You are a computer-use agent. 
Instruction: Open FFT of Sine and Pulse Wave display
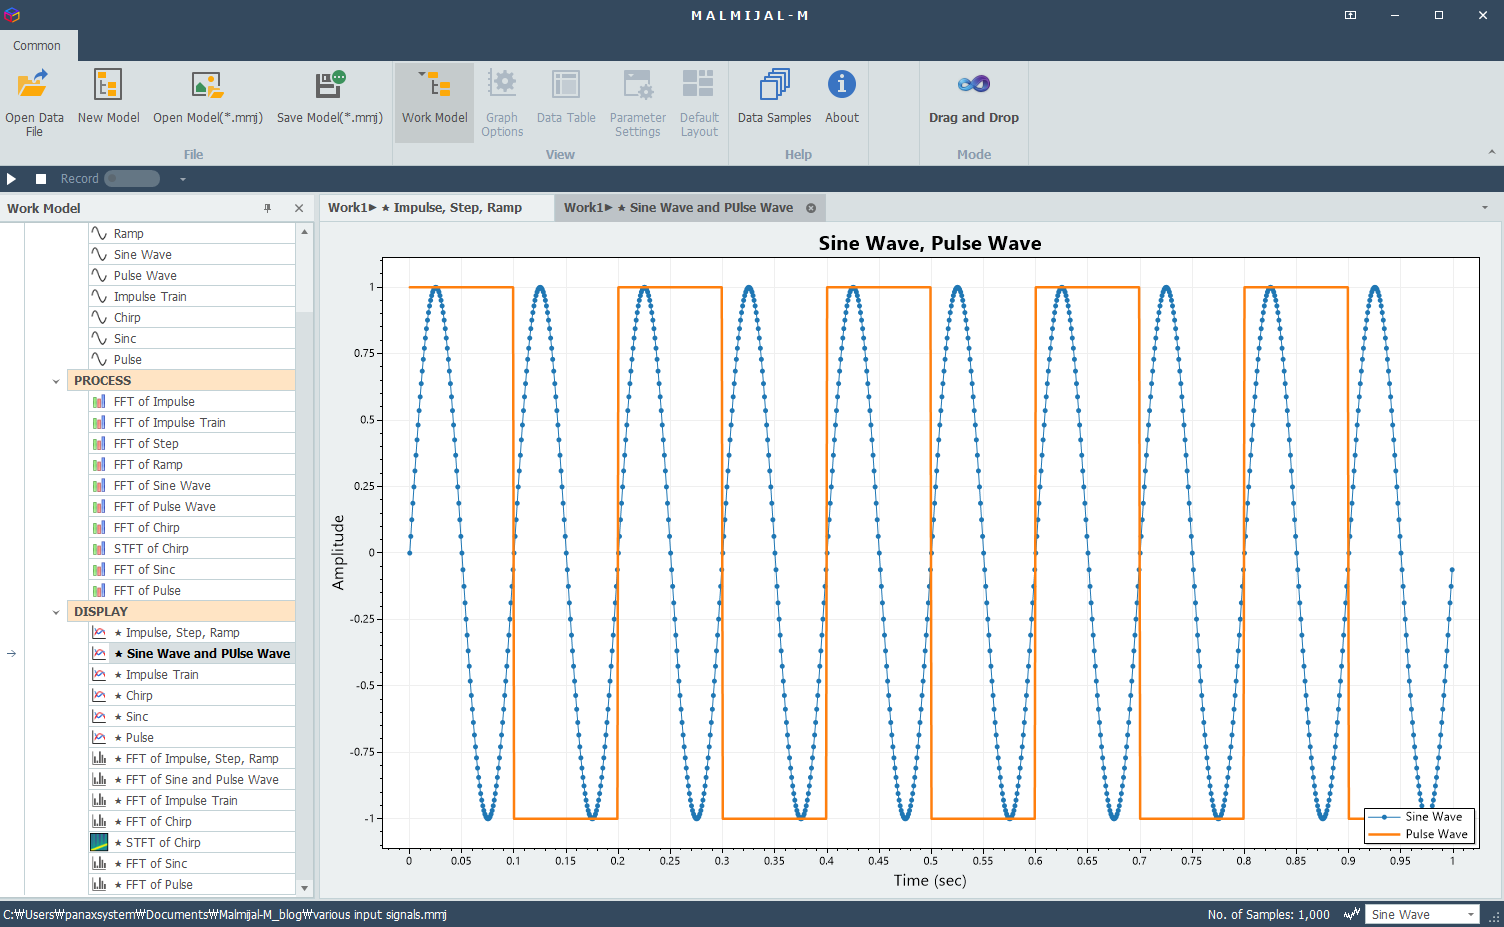point(192,780)
